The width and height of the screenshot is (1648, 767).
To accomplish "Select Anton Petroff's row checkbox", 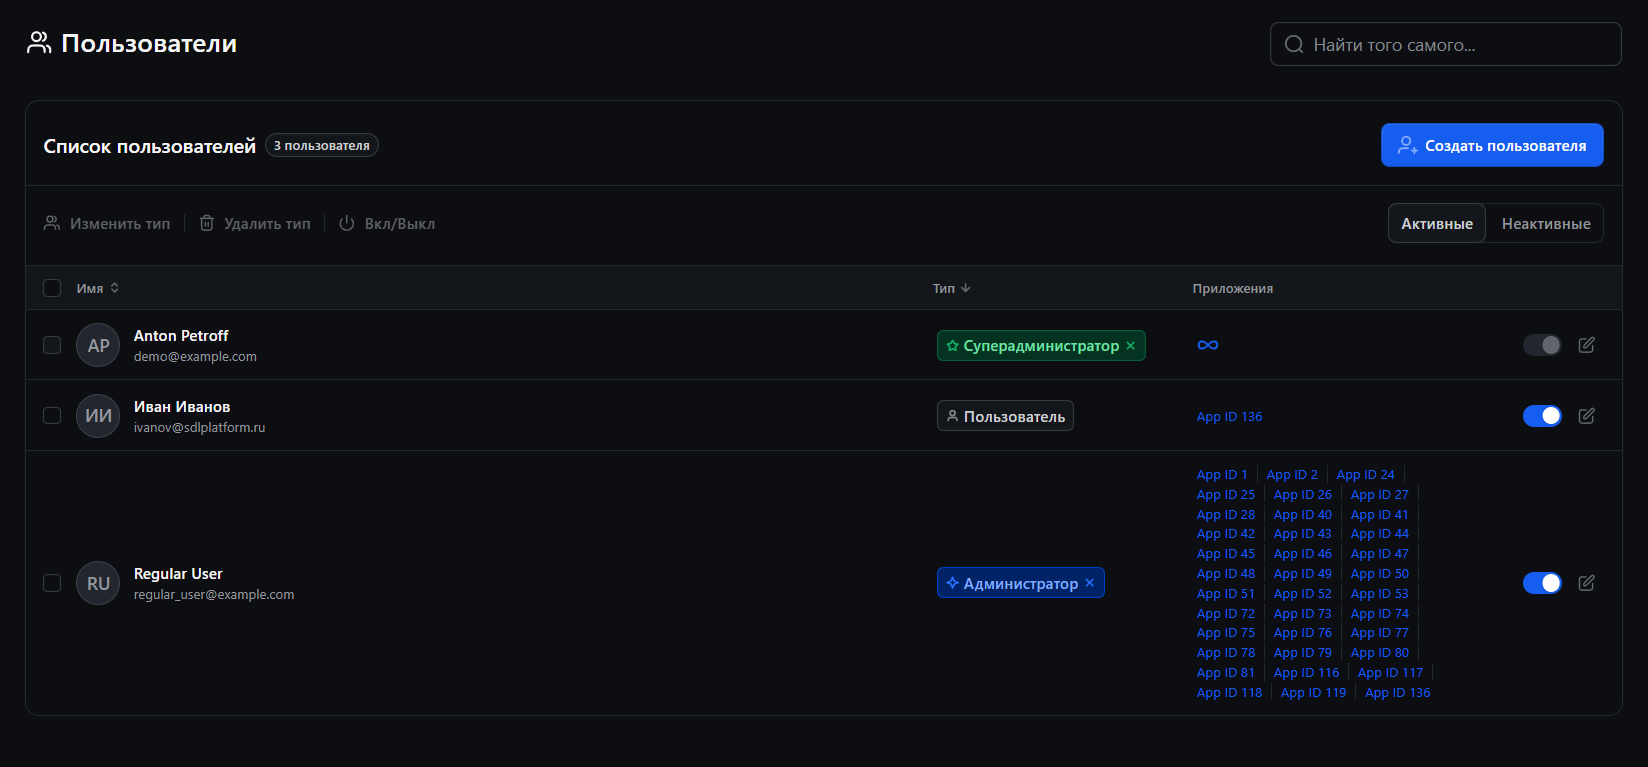I will coord(52,345).
